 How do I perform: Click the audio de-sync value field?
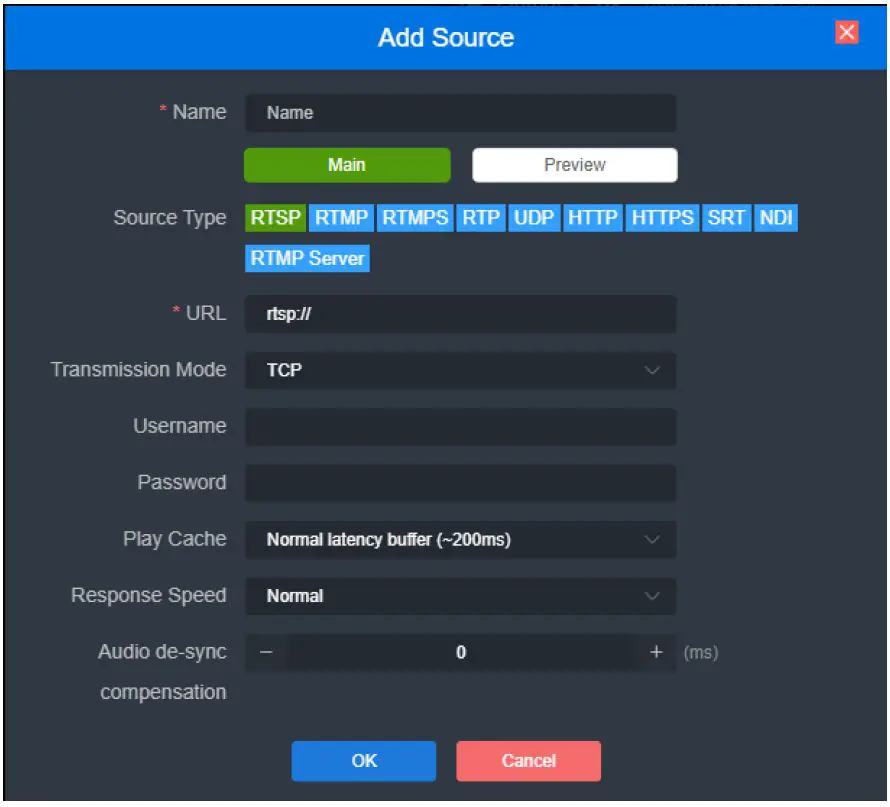point(461,652)
